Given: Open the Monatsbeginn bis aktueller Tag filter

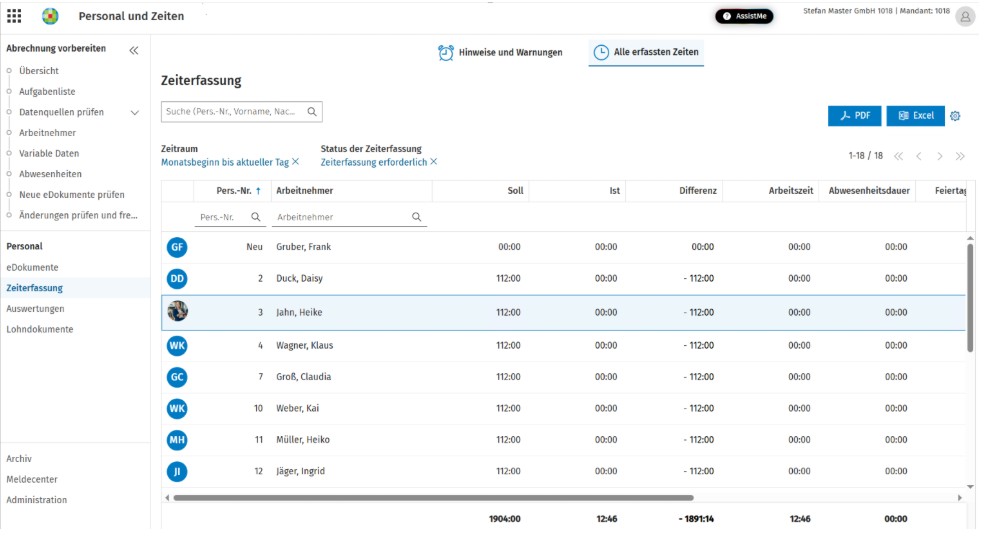Looking at the screenshot, I should [225, 163].
